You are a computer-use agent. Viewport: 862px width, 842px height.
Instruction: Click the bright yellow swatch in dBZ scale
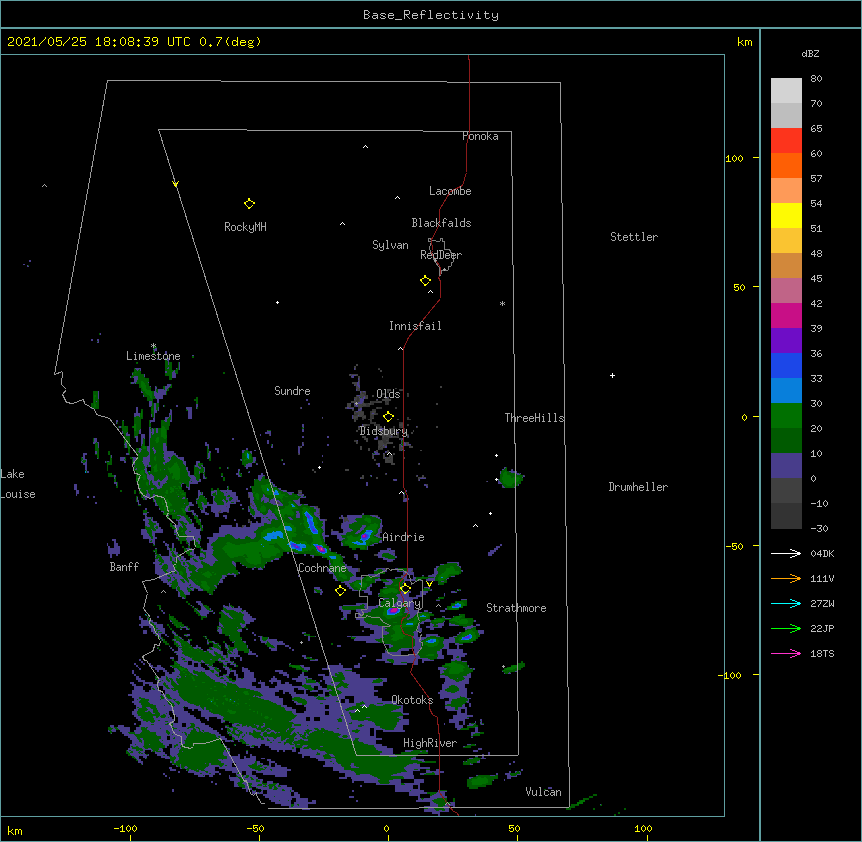click(x=786, y=215)
